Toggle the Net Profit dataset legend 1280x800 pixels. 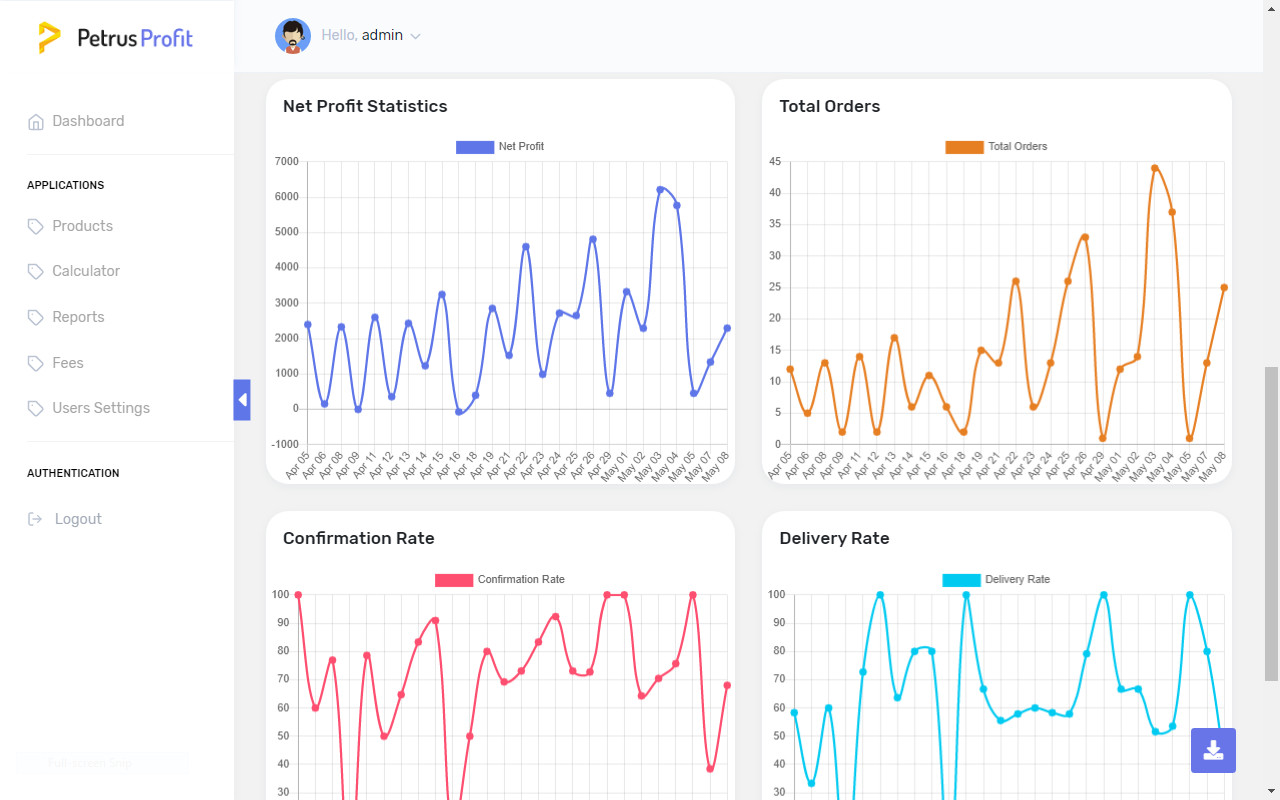tap(498, 146)
